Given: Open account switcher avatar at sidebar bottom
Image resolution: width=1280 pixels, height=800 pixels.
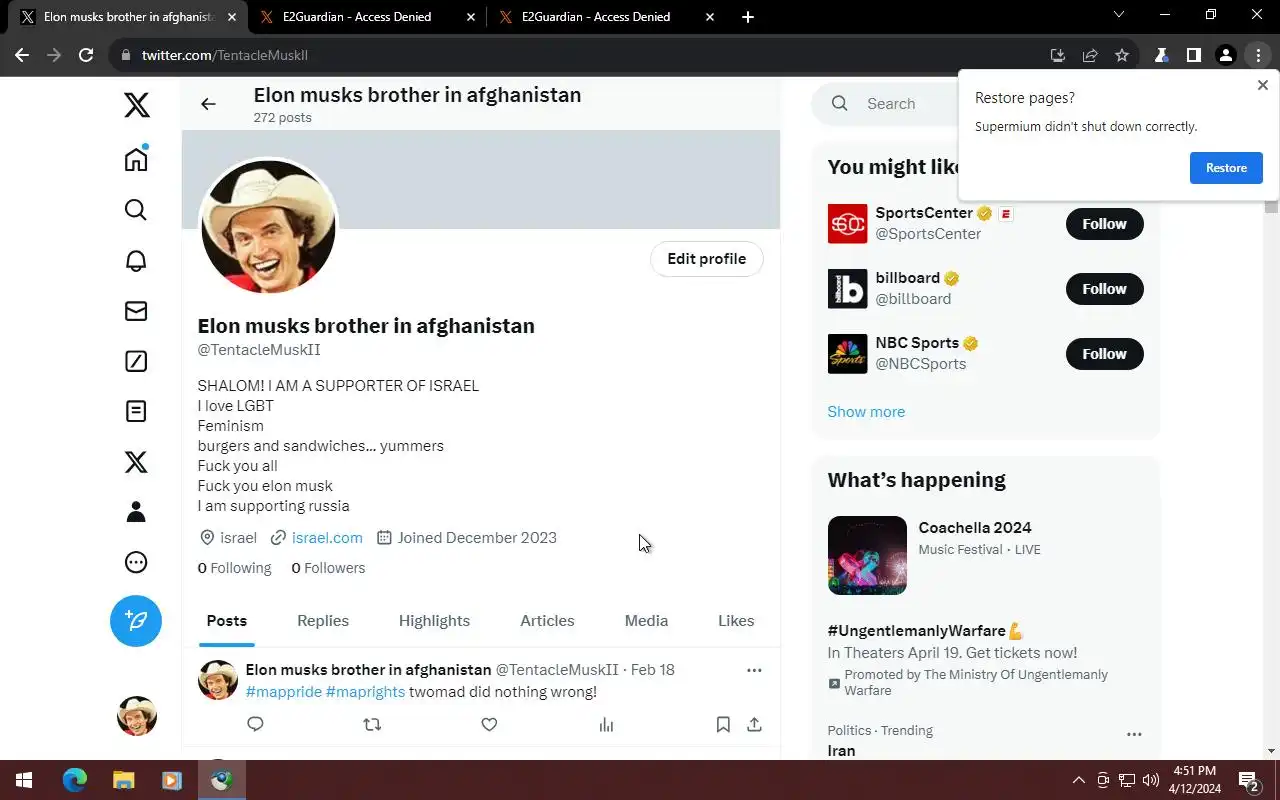Looking at the screenshot, I should tap(137, 716).
